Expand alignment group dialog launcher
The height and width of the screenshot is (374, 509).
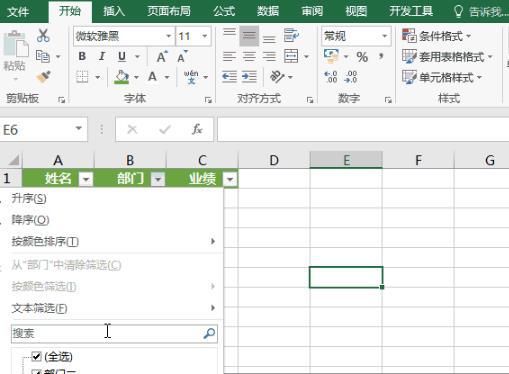pos(310,100)
